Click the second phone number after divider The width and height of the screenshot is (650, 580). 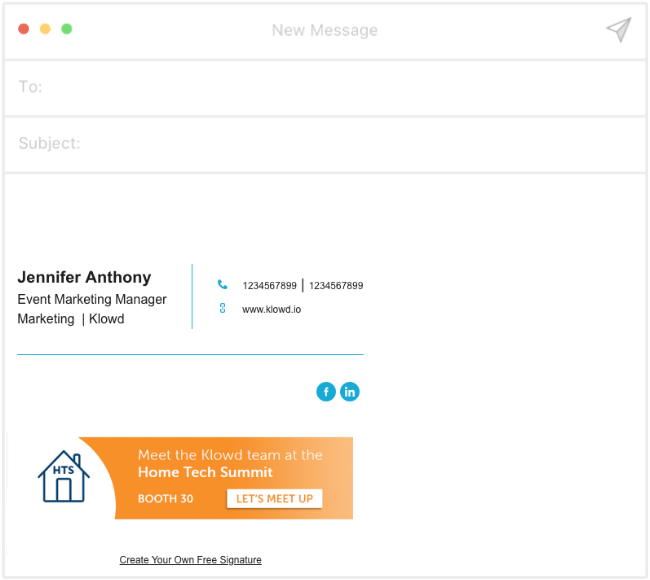pos(336,286)
